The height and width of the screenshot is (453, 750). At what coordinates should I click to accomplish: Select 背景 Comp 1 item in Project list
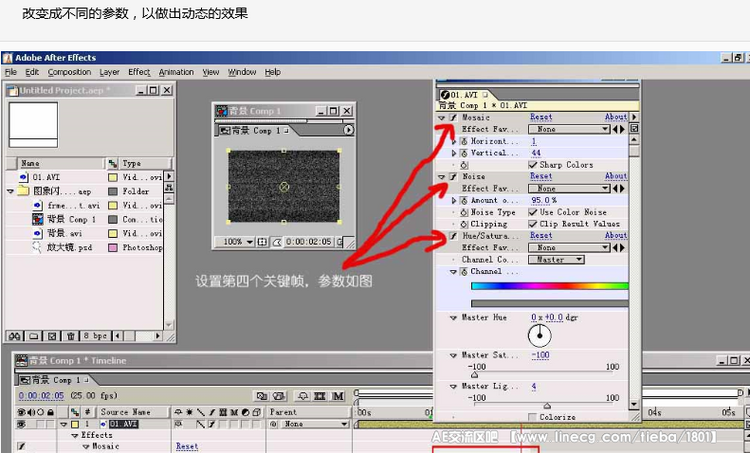point(71,219)
